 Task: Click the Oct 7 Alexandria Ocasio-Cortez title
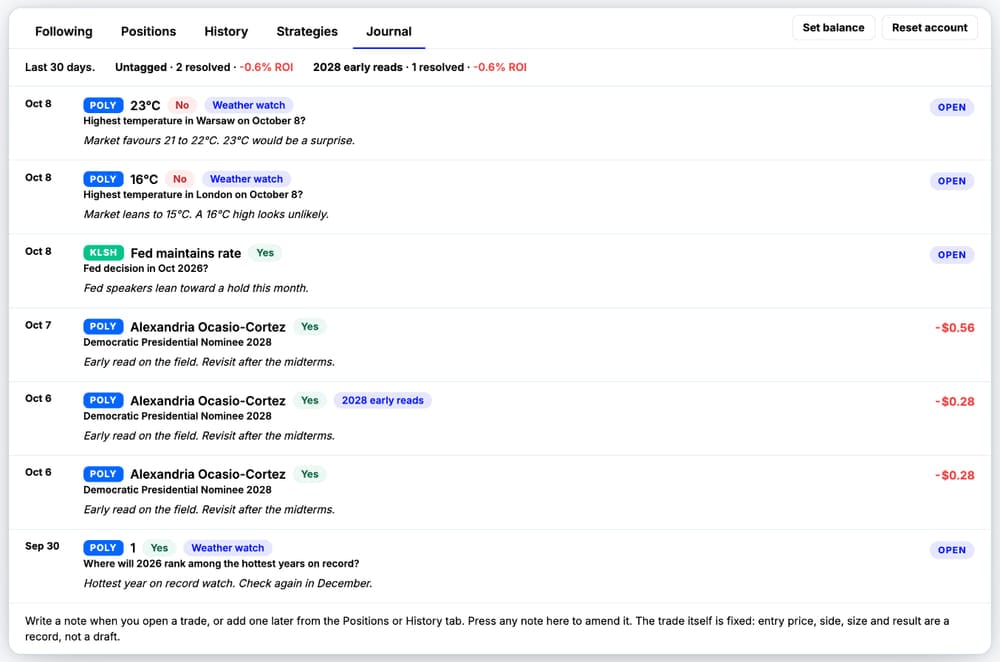[x=208, y=327]
